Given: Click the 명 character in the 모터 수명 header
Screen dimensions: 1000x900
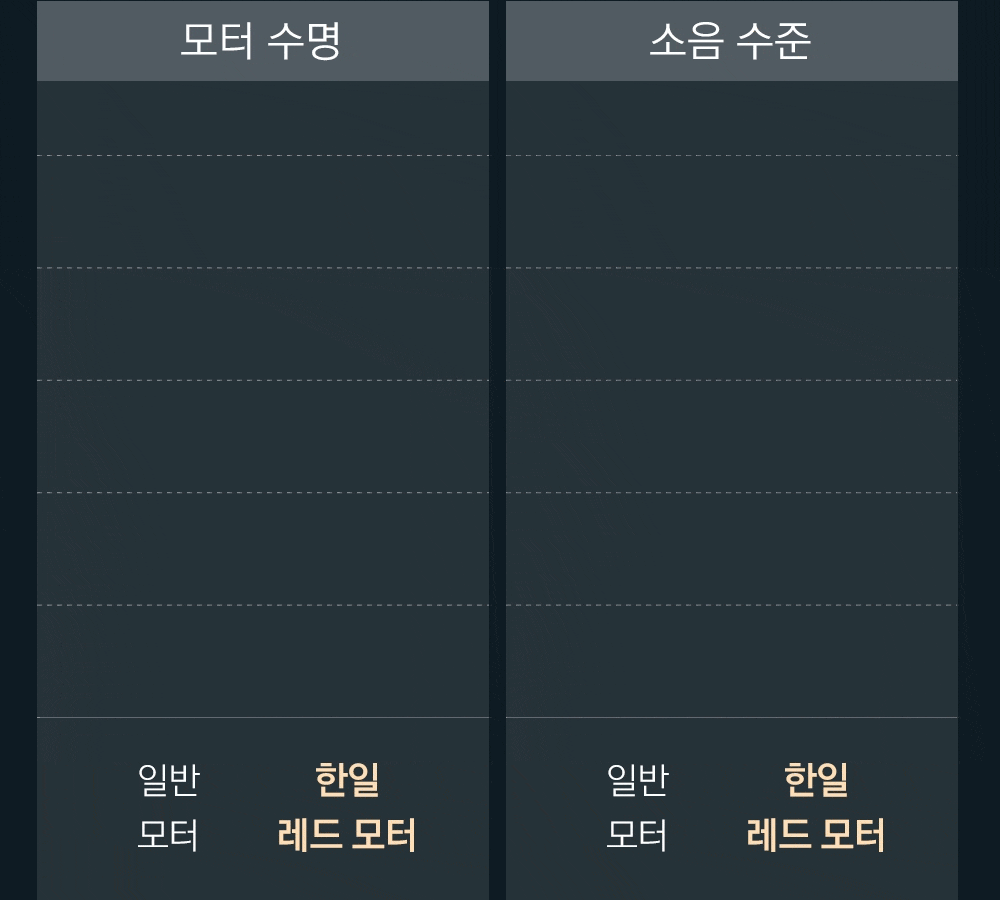Looking at the screenshot, I should pyautogui.click(x=323, y=41).
